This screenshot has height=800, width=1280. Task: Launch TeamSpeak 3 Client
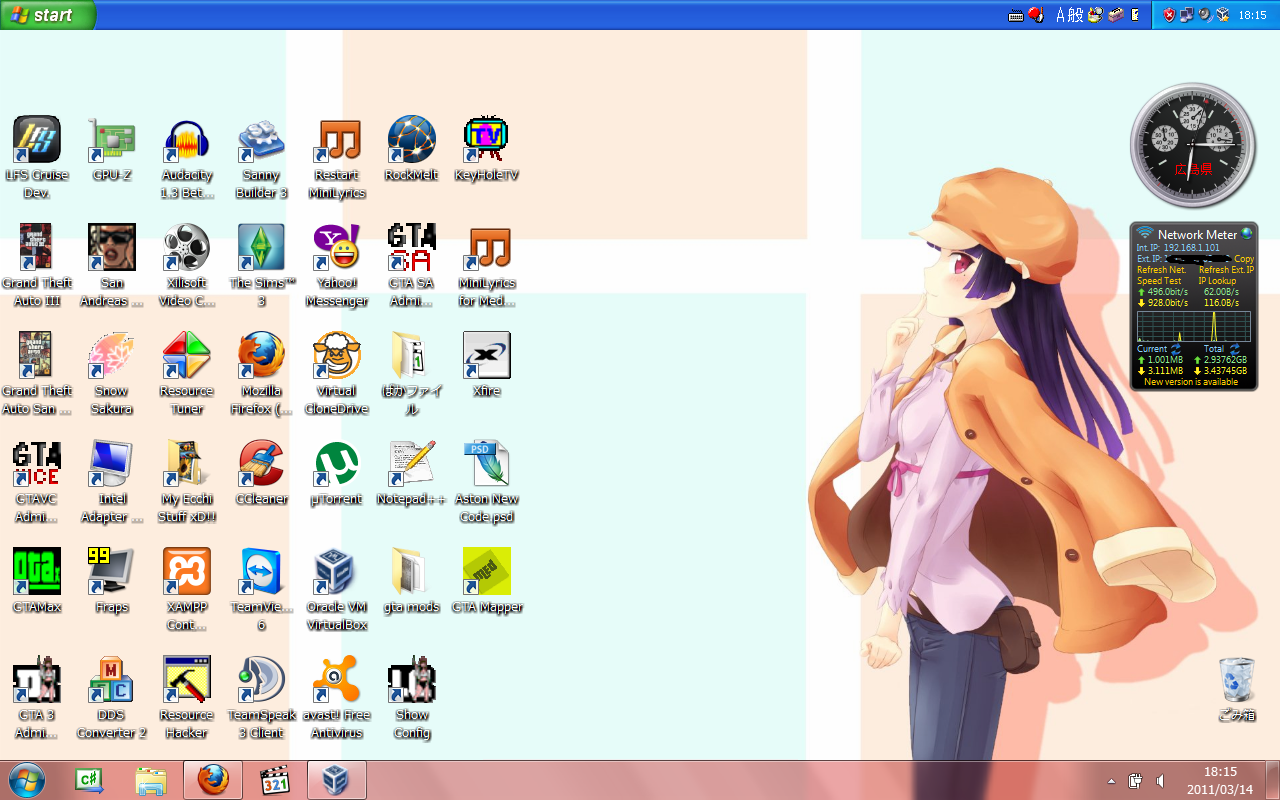[262, 697]
